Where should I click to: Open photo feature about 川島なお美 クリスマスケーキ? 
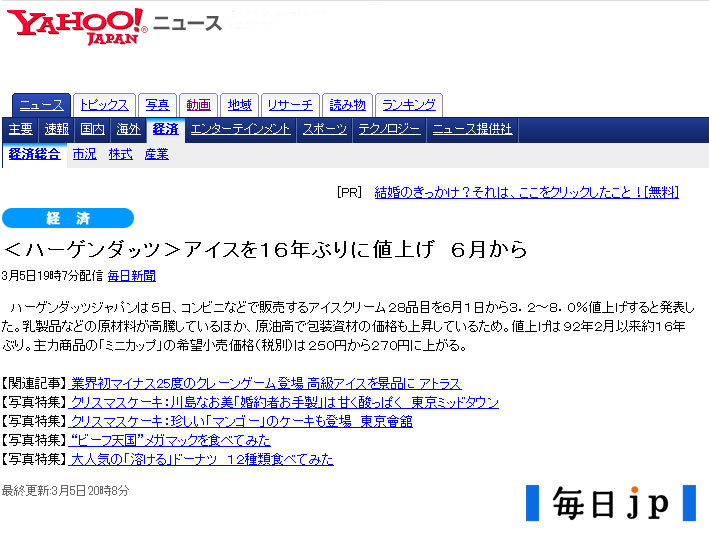click(285, 402)
